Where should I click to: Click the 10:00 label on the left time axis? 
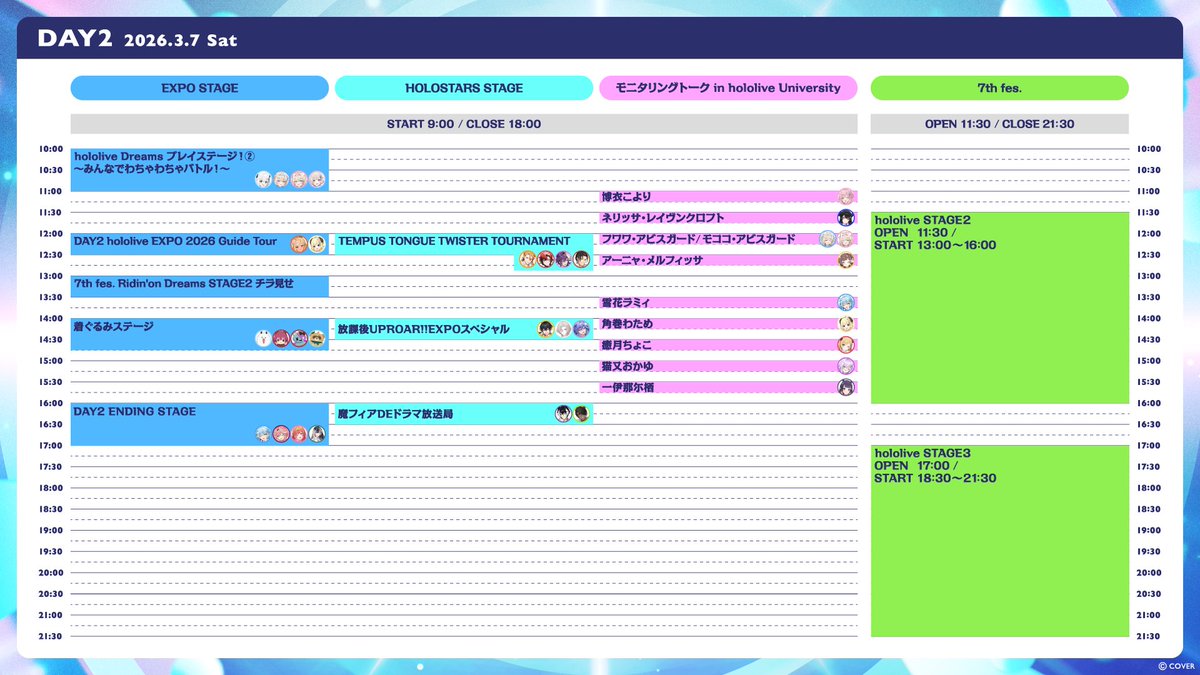tap(50, 149)
